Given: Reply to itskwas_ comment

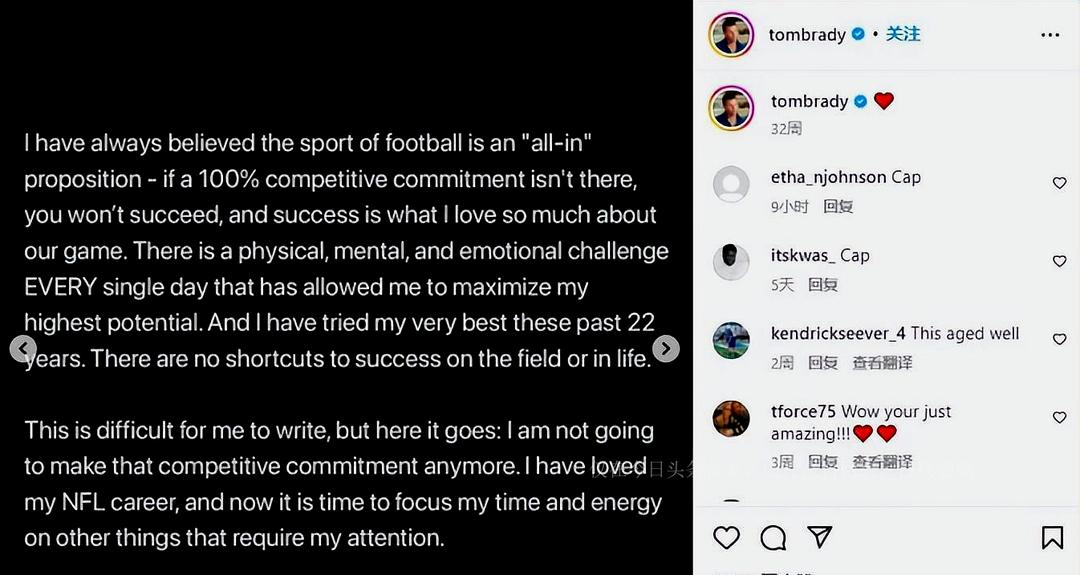Looking at the screenshot, I should point(823,284).
